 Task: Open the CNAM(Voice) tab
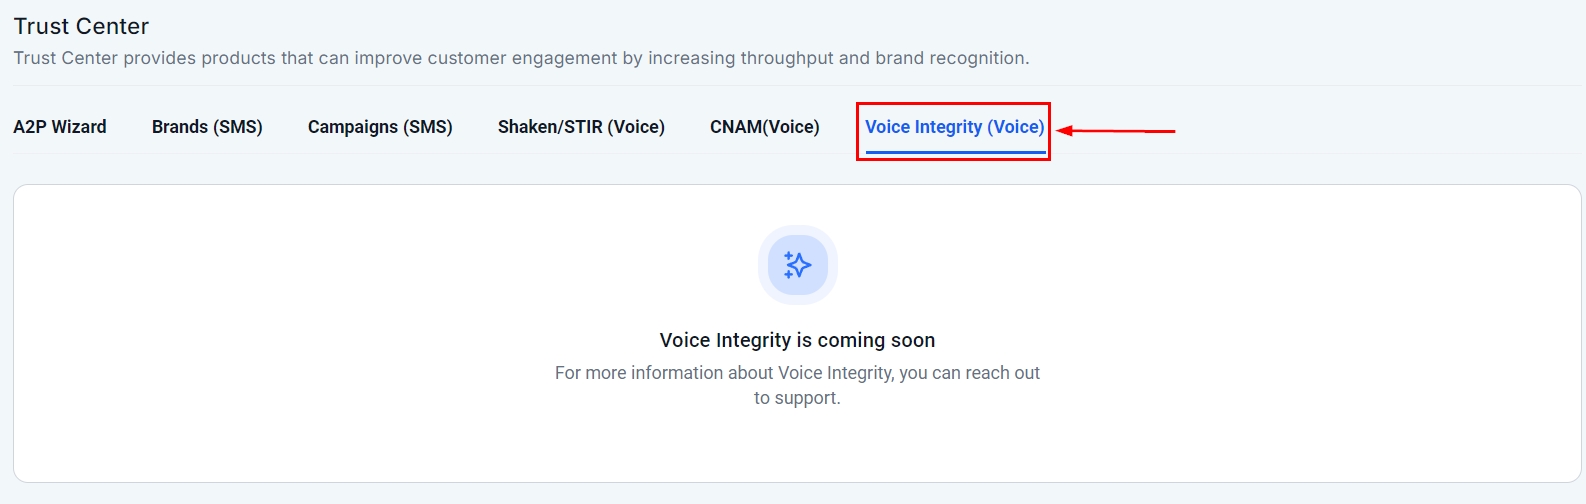pos(764,127)
